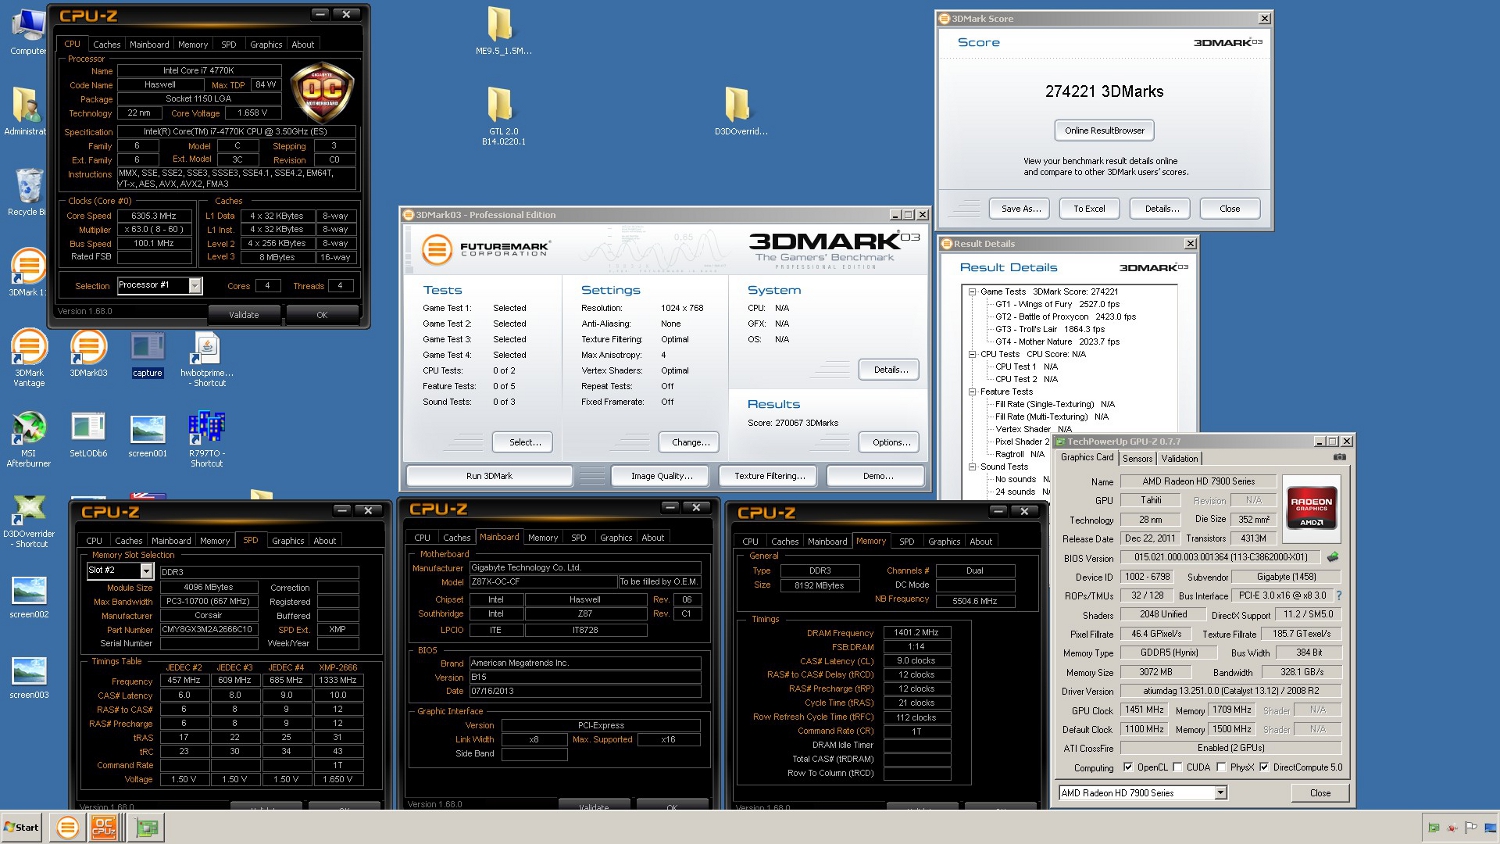Open the screen001 image file
Screen dimensions: 1500x844
[147, 435]
